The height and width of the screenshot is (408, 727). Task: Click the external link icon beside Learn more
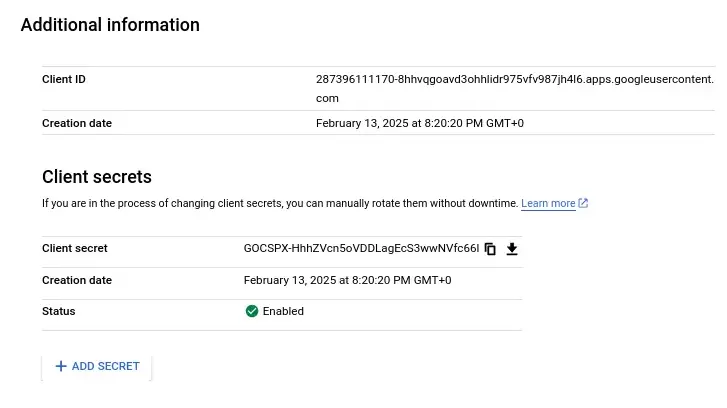point(583,203)
